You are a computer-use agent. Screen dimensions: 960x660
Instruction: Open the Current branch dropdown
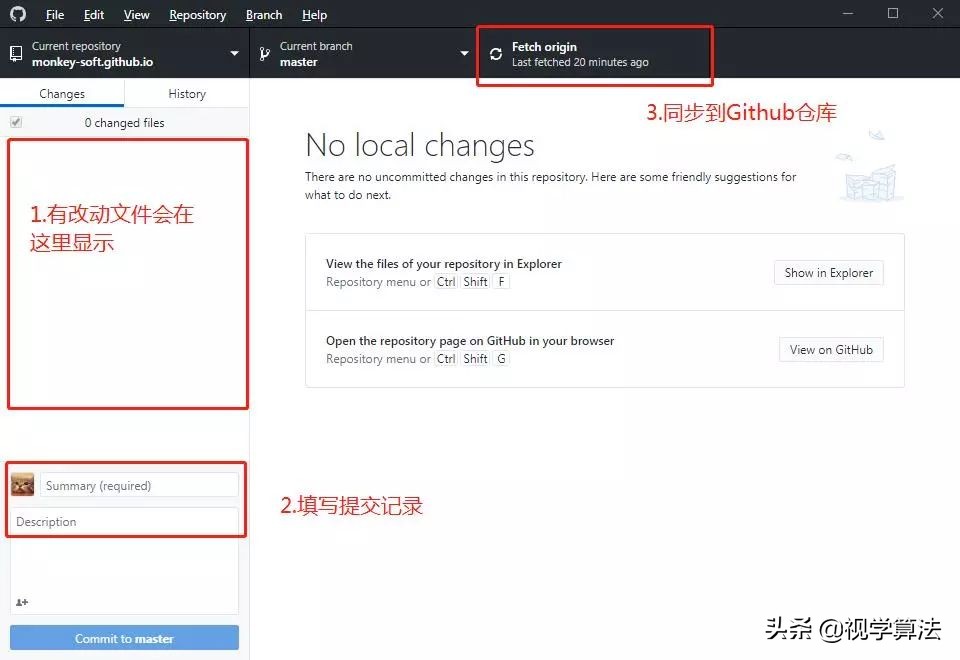coord(463,53)
